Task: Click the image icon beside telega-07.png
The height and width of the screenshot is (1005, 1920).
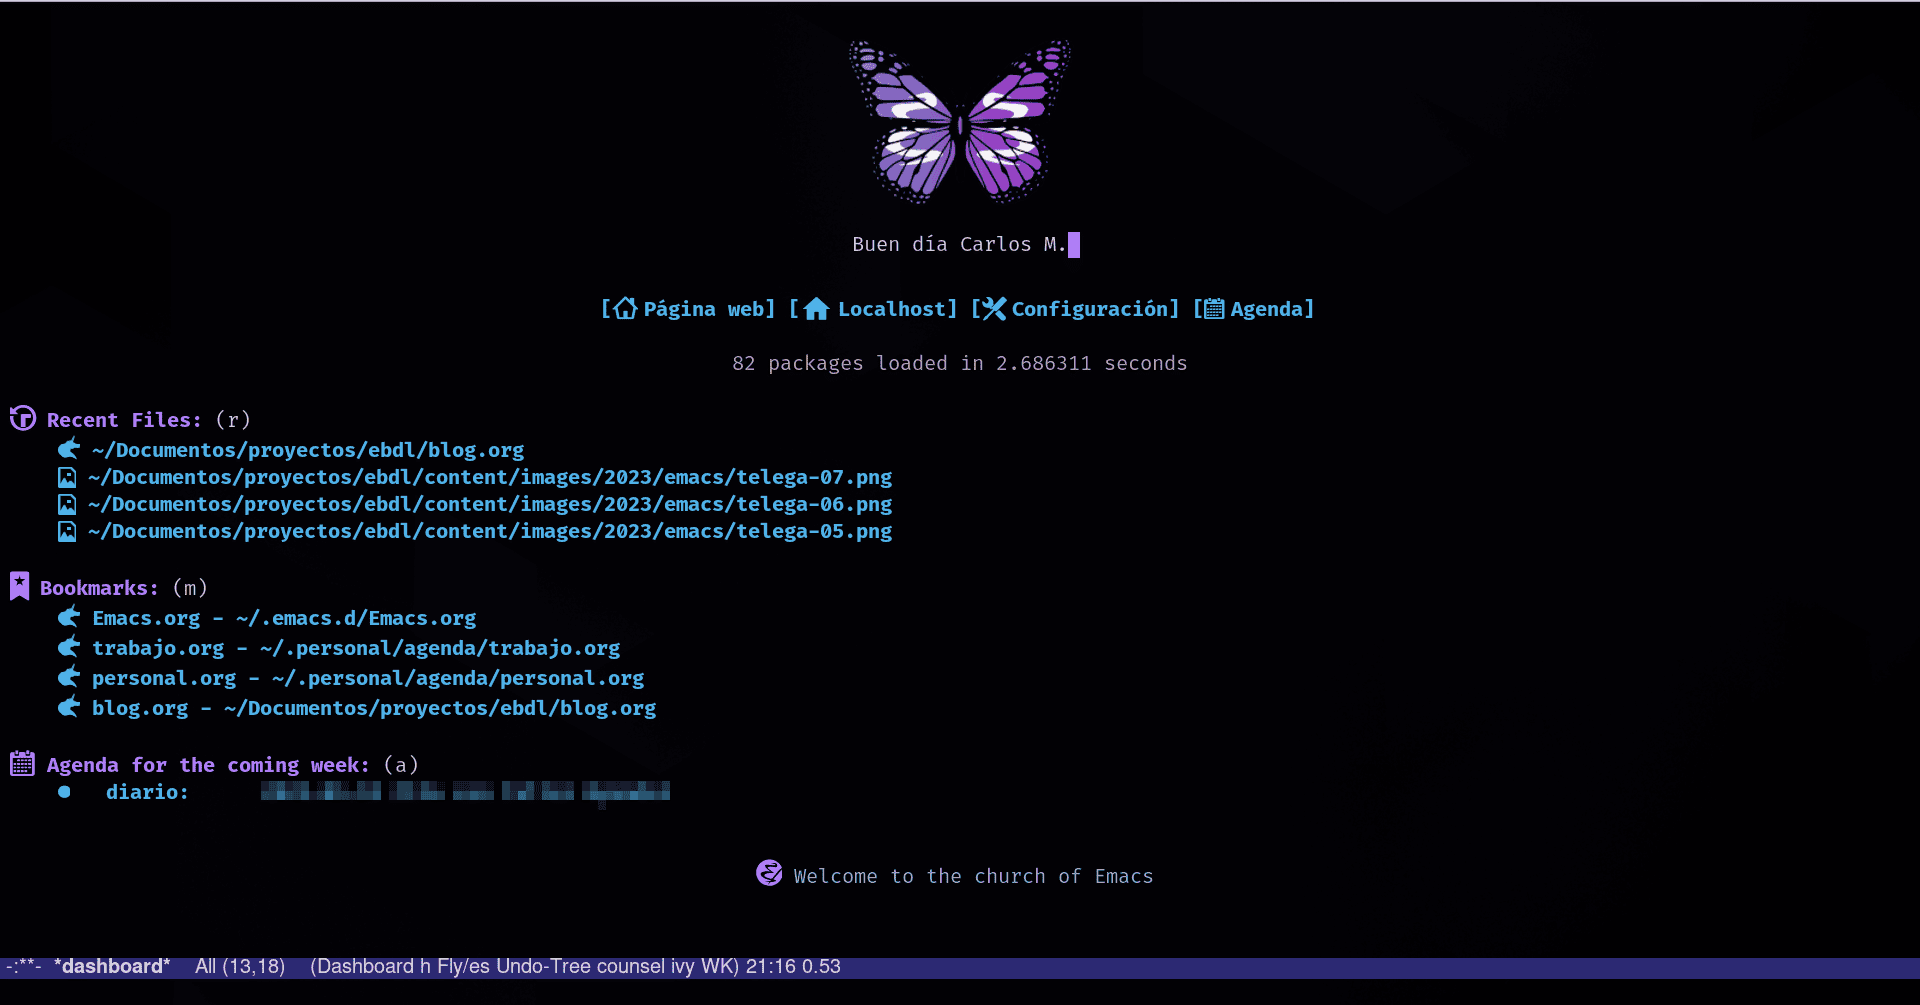Action: (x=67, y=477)
